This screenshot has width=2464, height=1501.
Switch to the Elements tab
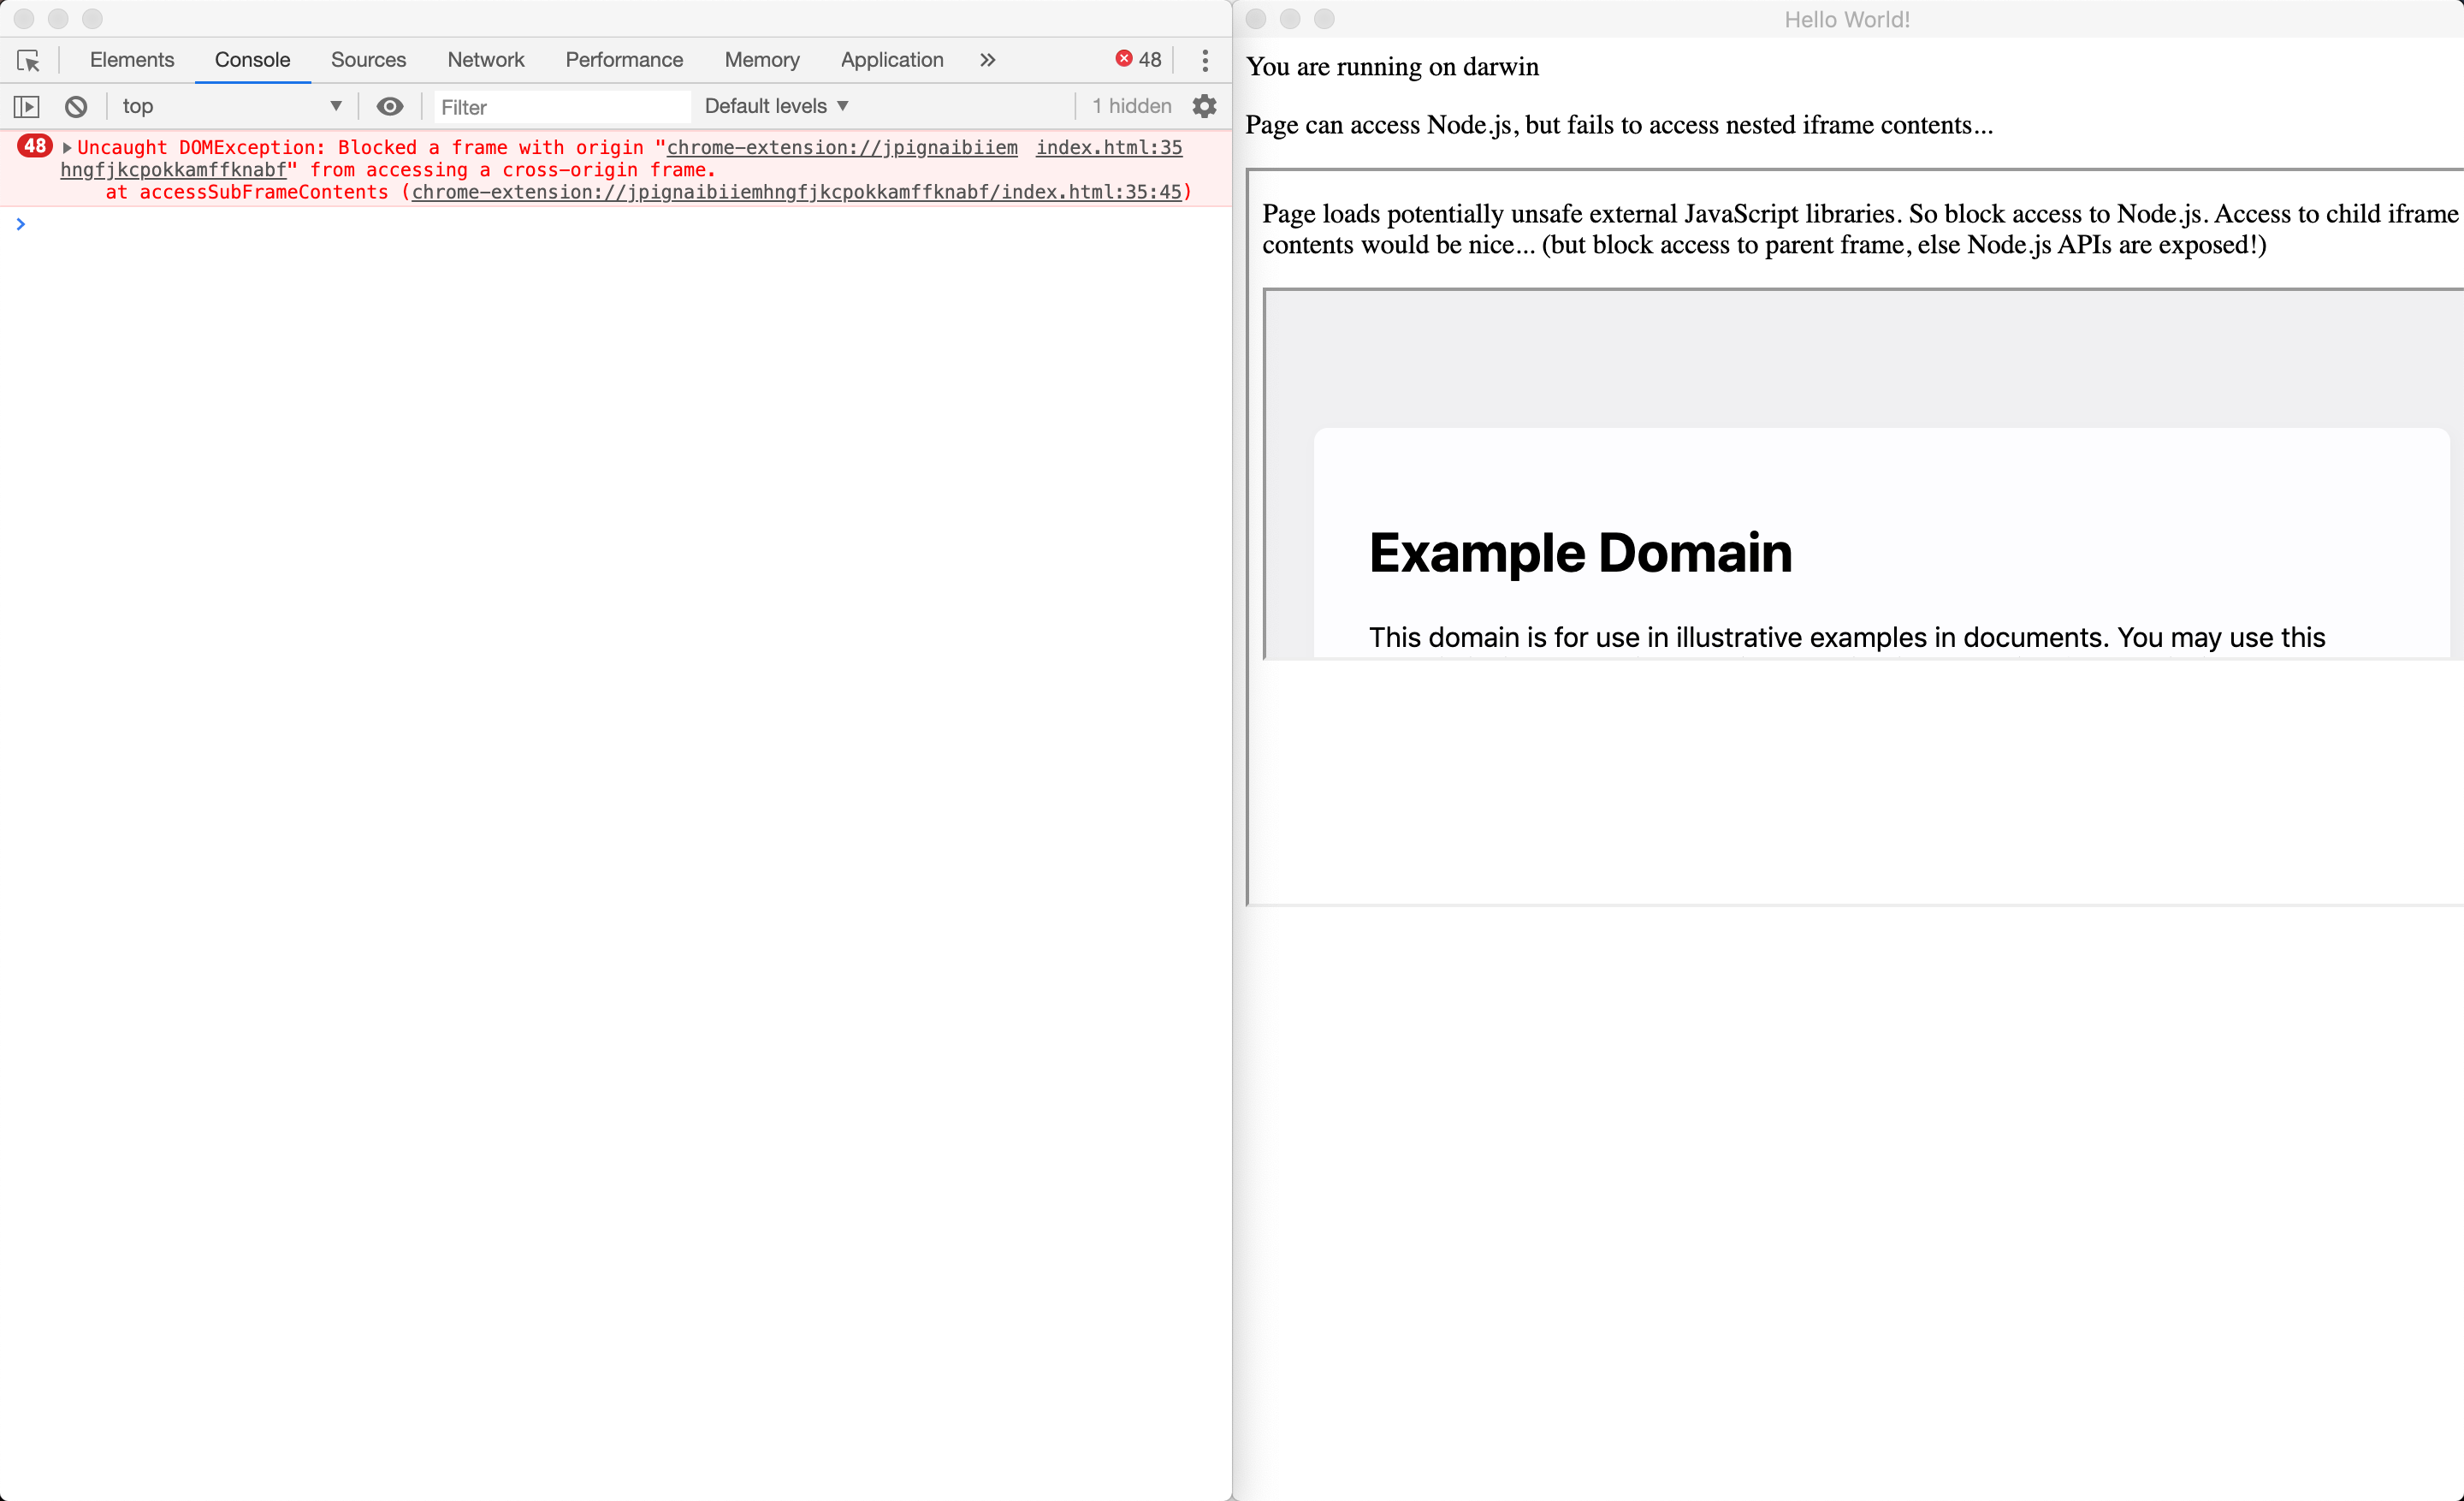click(x=132, y=60)
